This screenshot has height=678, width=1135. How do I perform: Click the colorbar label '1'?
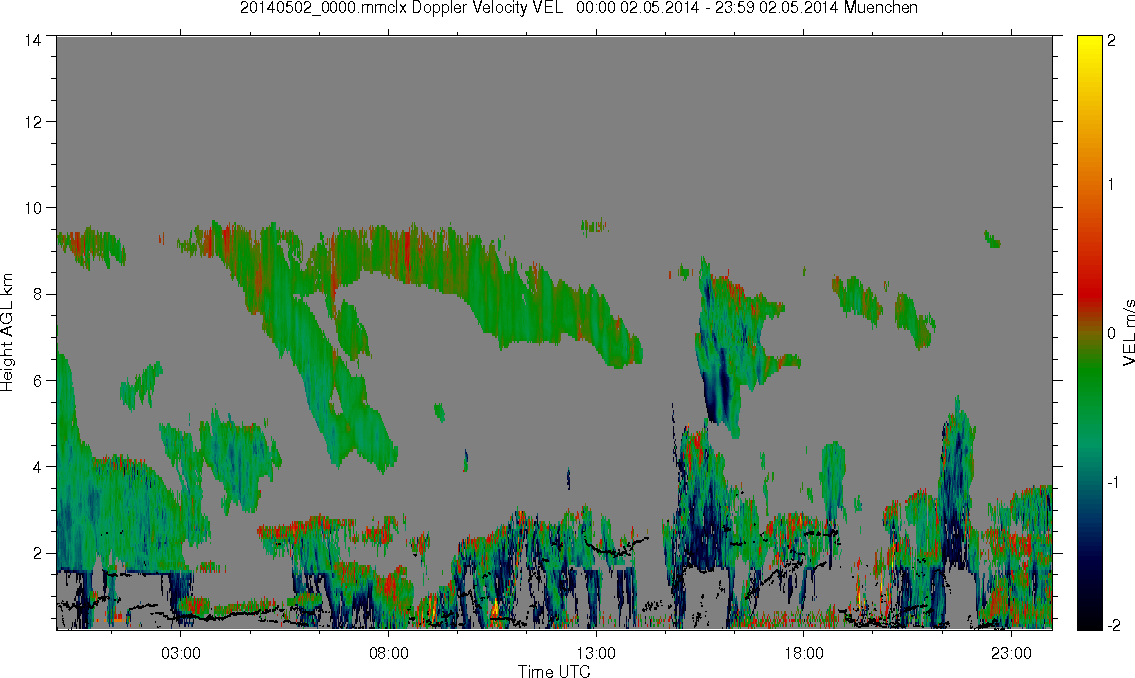pyautogui.click(x=1111, y=185)
